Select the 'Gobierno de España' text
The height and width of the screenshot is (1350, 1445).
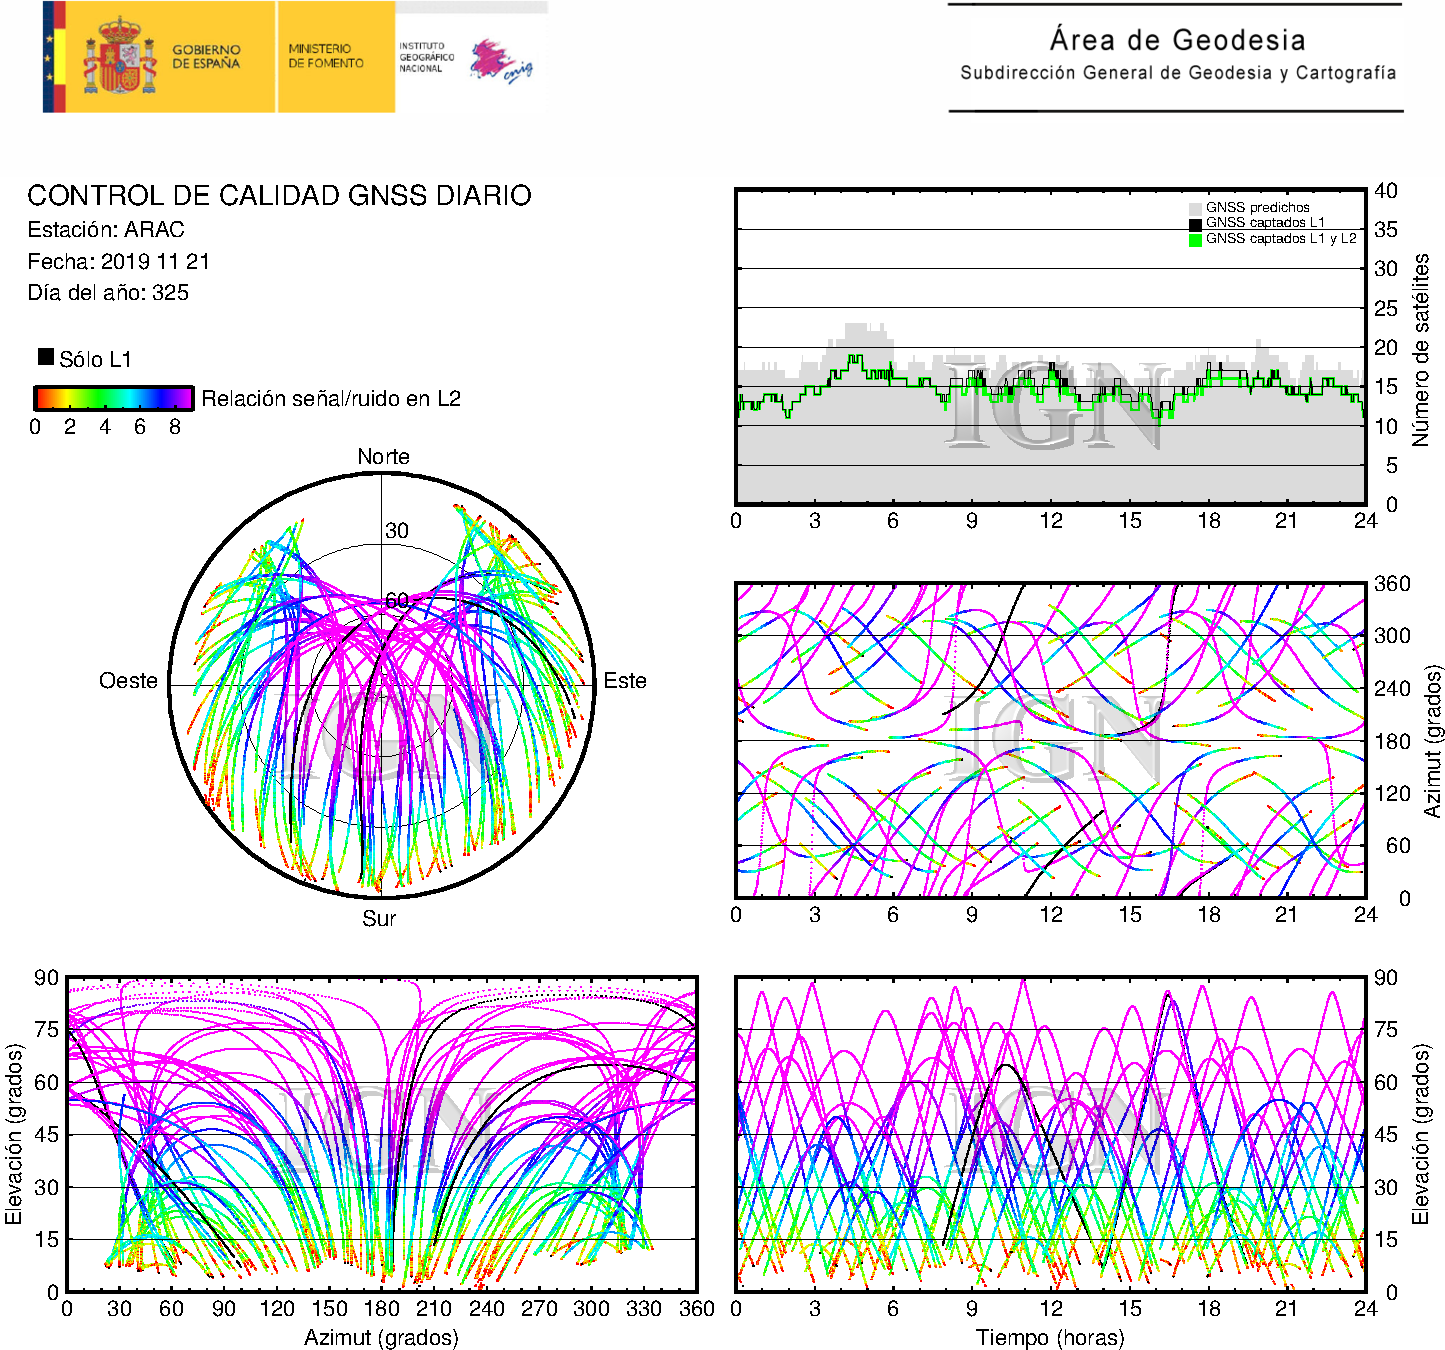pos(206,56)
